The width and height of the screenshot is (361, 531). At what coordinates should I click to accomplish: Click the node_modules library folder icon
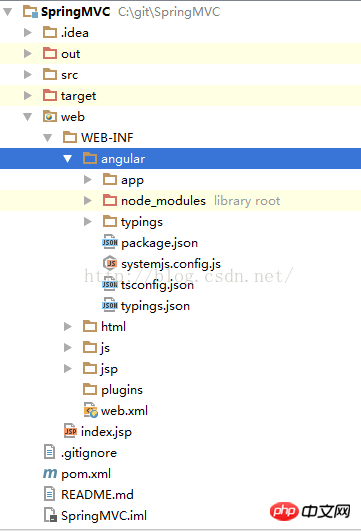(x=110, y=200)
